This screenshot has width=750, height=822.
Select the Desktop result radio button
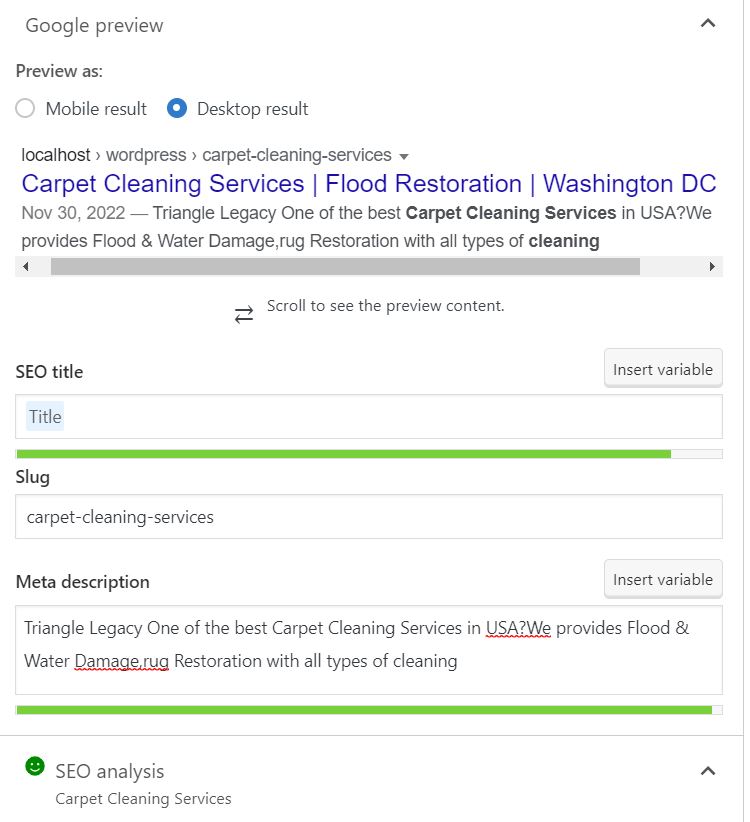(177, 109)
